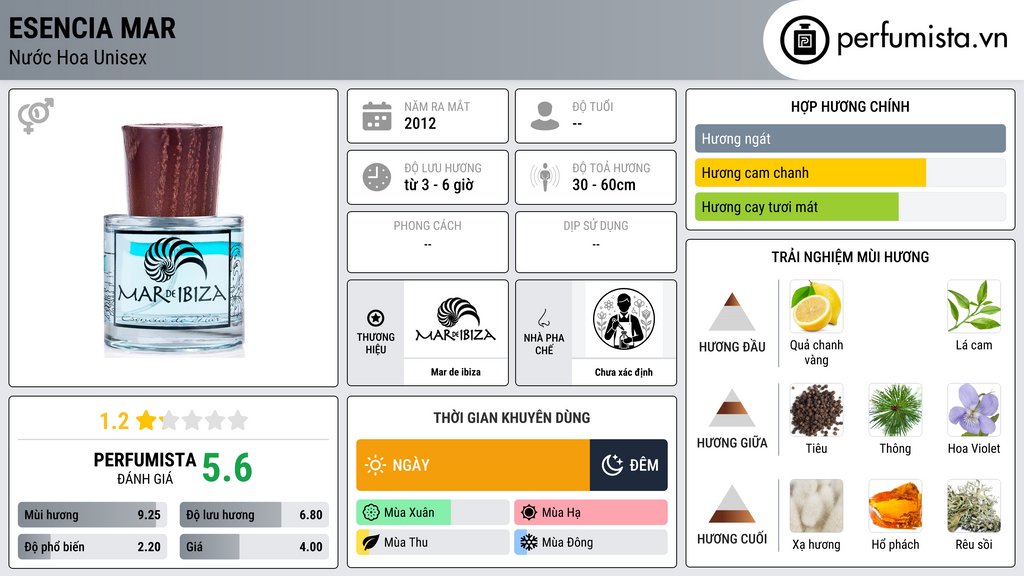The image size is (1024, 576).
Task: Open the Hoa Violet note image
Action: [x=974, y=410]
